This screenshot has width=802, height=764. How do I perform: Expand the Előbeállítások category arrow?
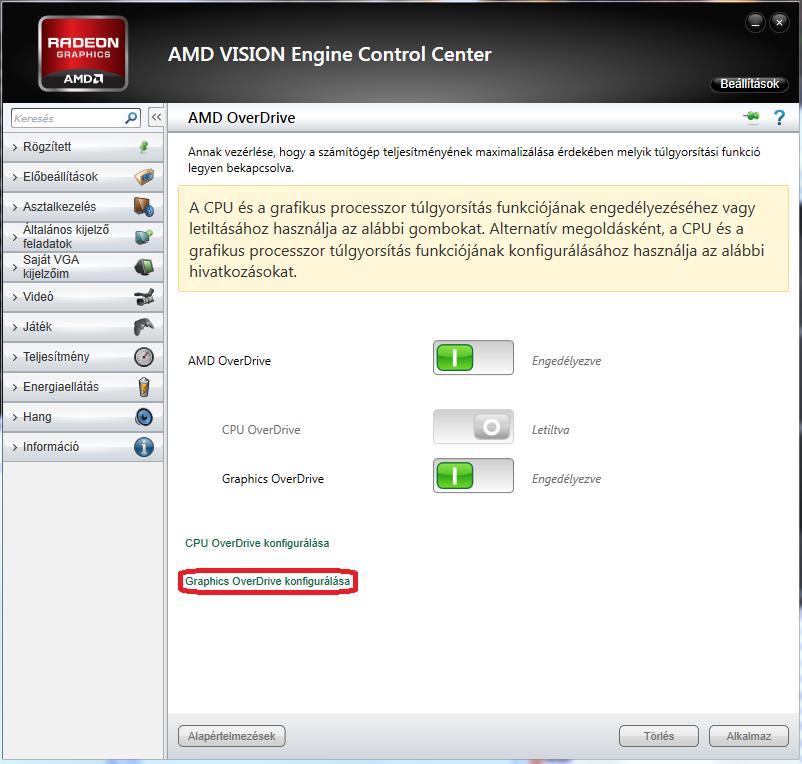point(15,177)
